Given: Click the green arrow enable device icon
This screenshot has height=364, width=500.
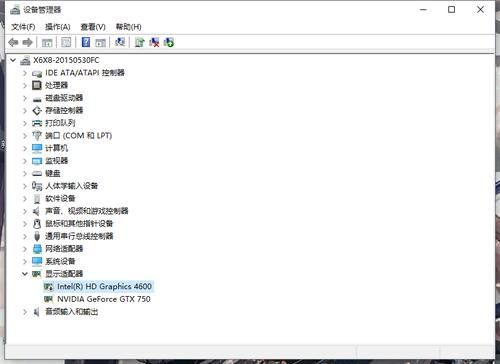Looking at the screenshot, I should (169, 42).
